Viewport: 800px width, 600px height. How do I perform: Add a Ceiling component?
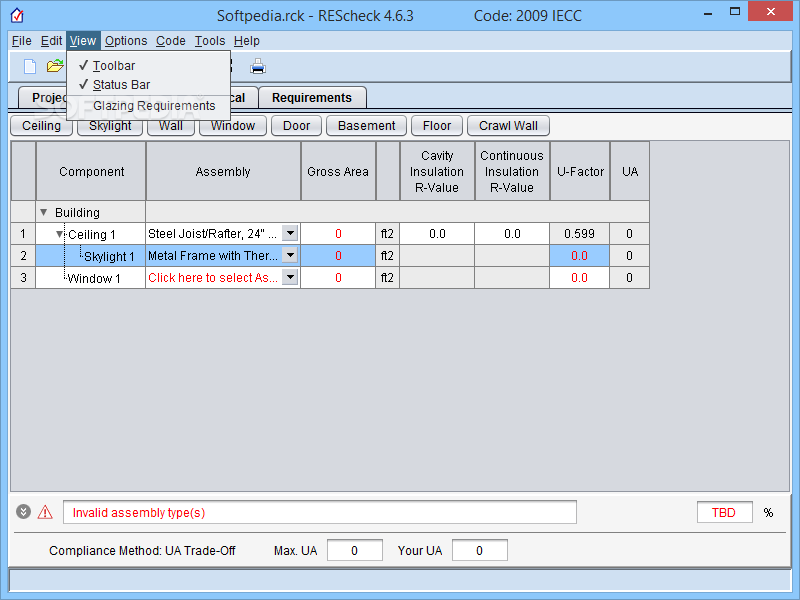[41, 126]
